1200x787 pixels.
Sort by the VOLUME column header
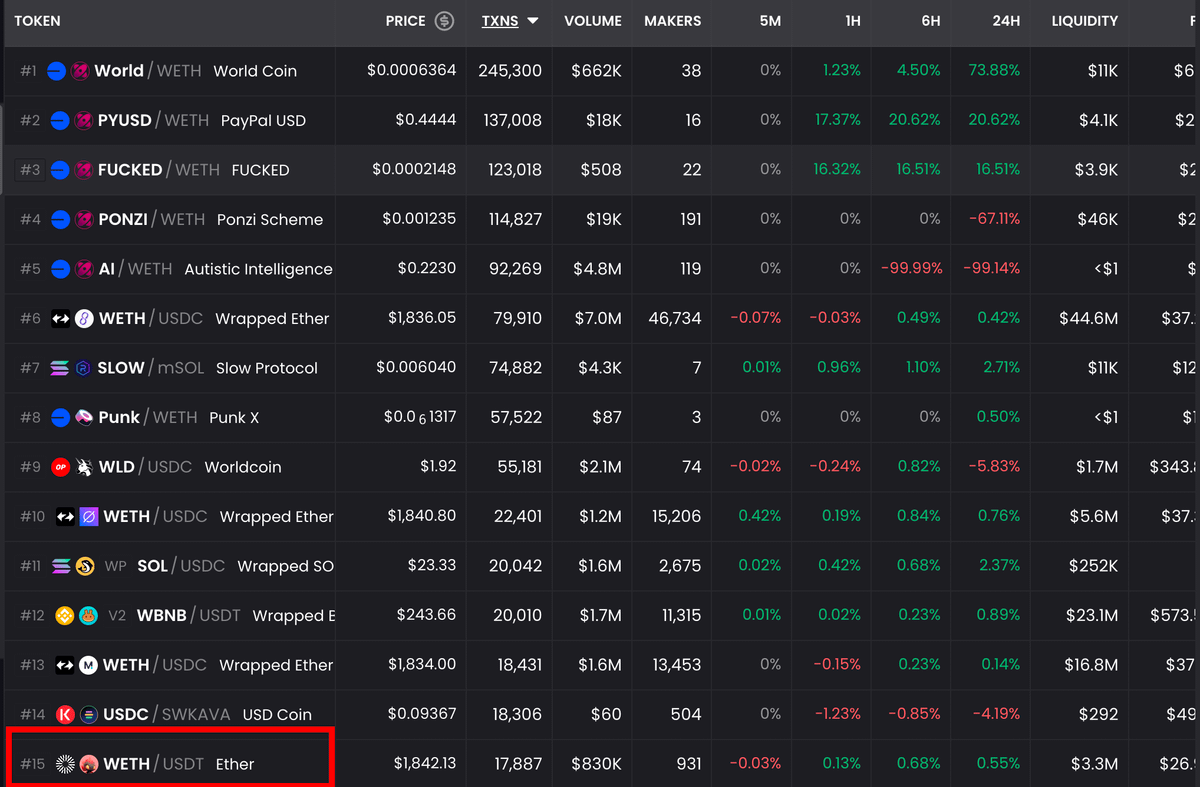pos(593,21)
